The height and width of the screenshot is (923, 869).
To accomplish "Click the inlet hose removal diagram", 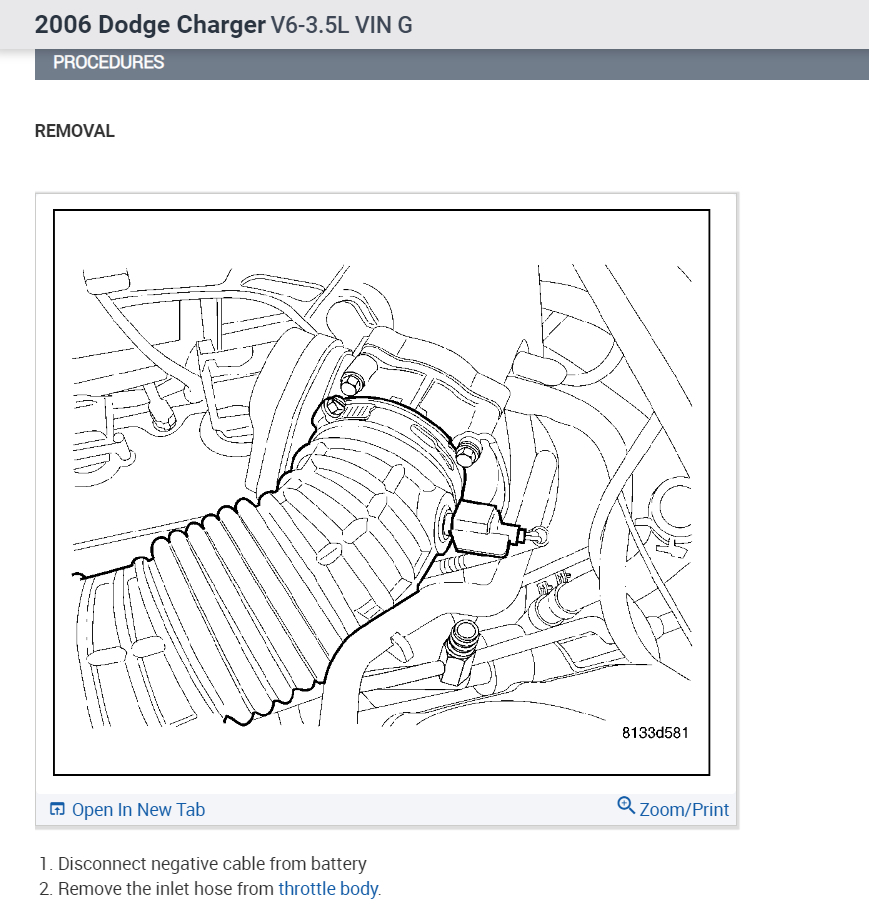I will point(382,492).
